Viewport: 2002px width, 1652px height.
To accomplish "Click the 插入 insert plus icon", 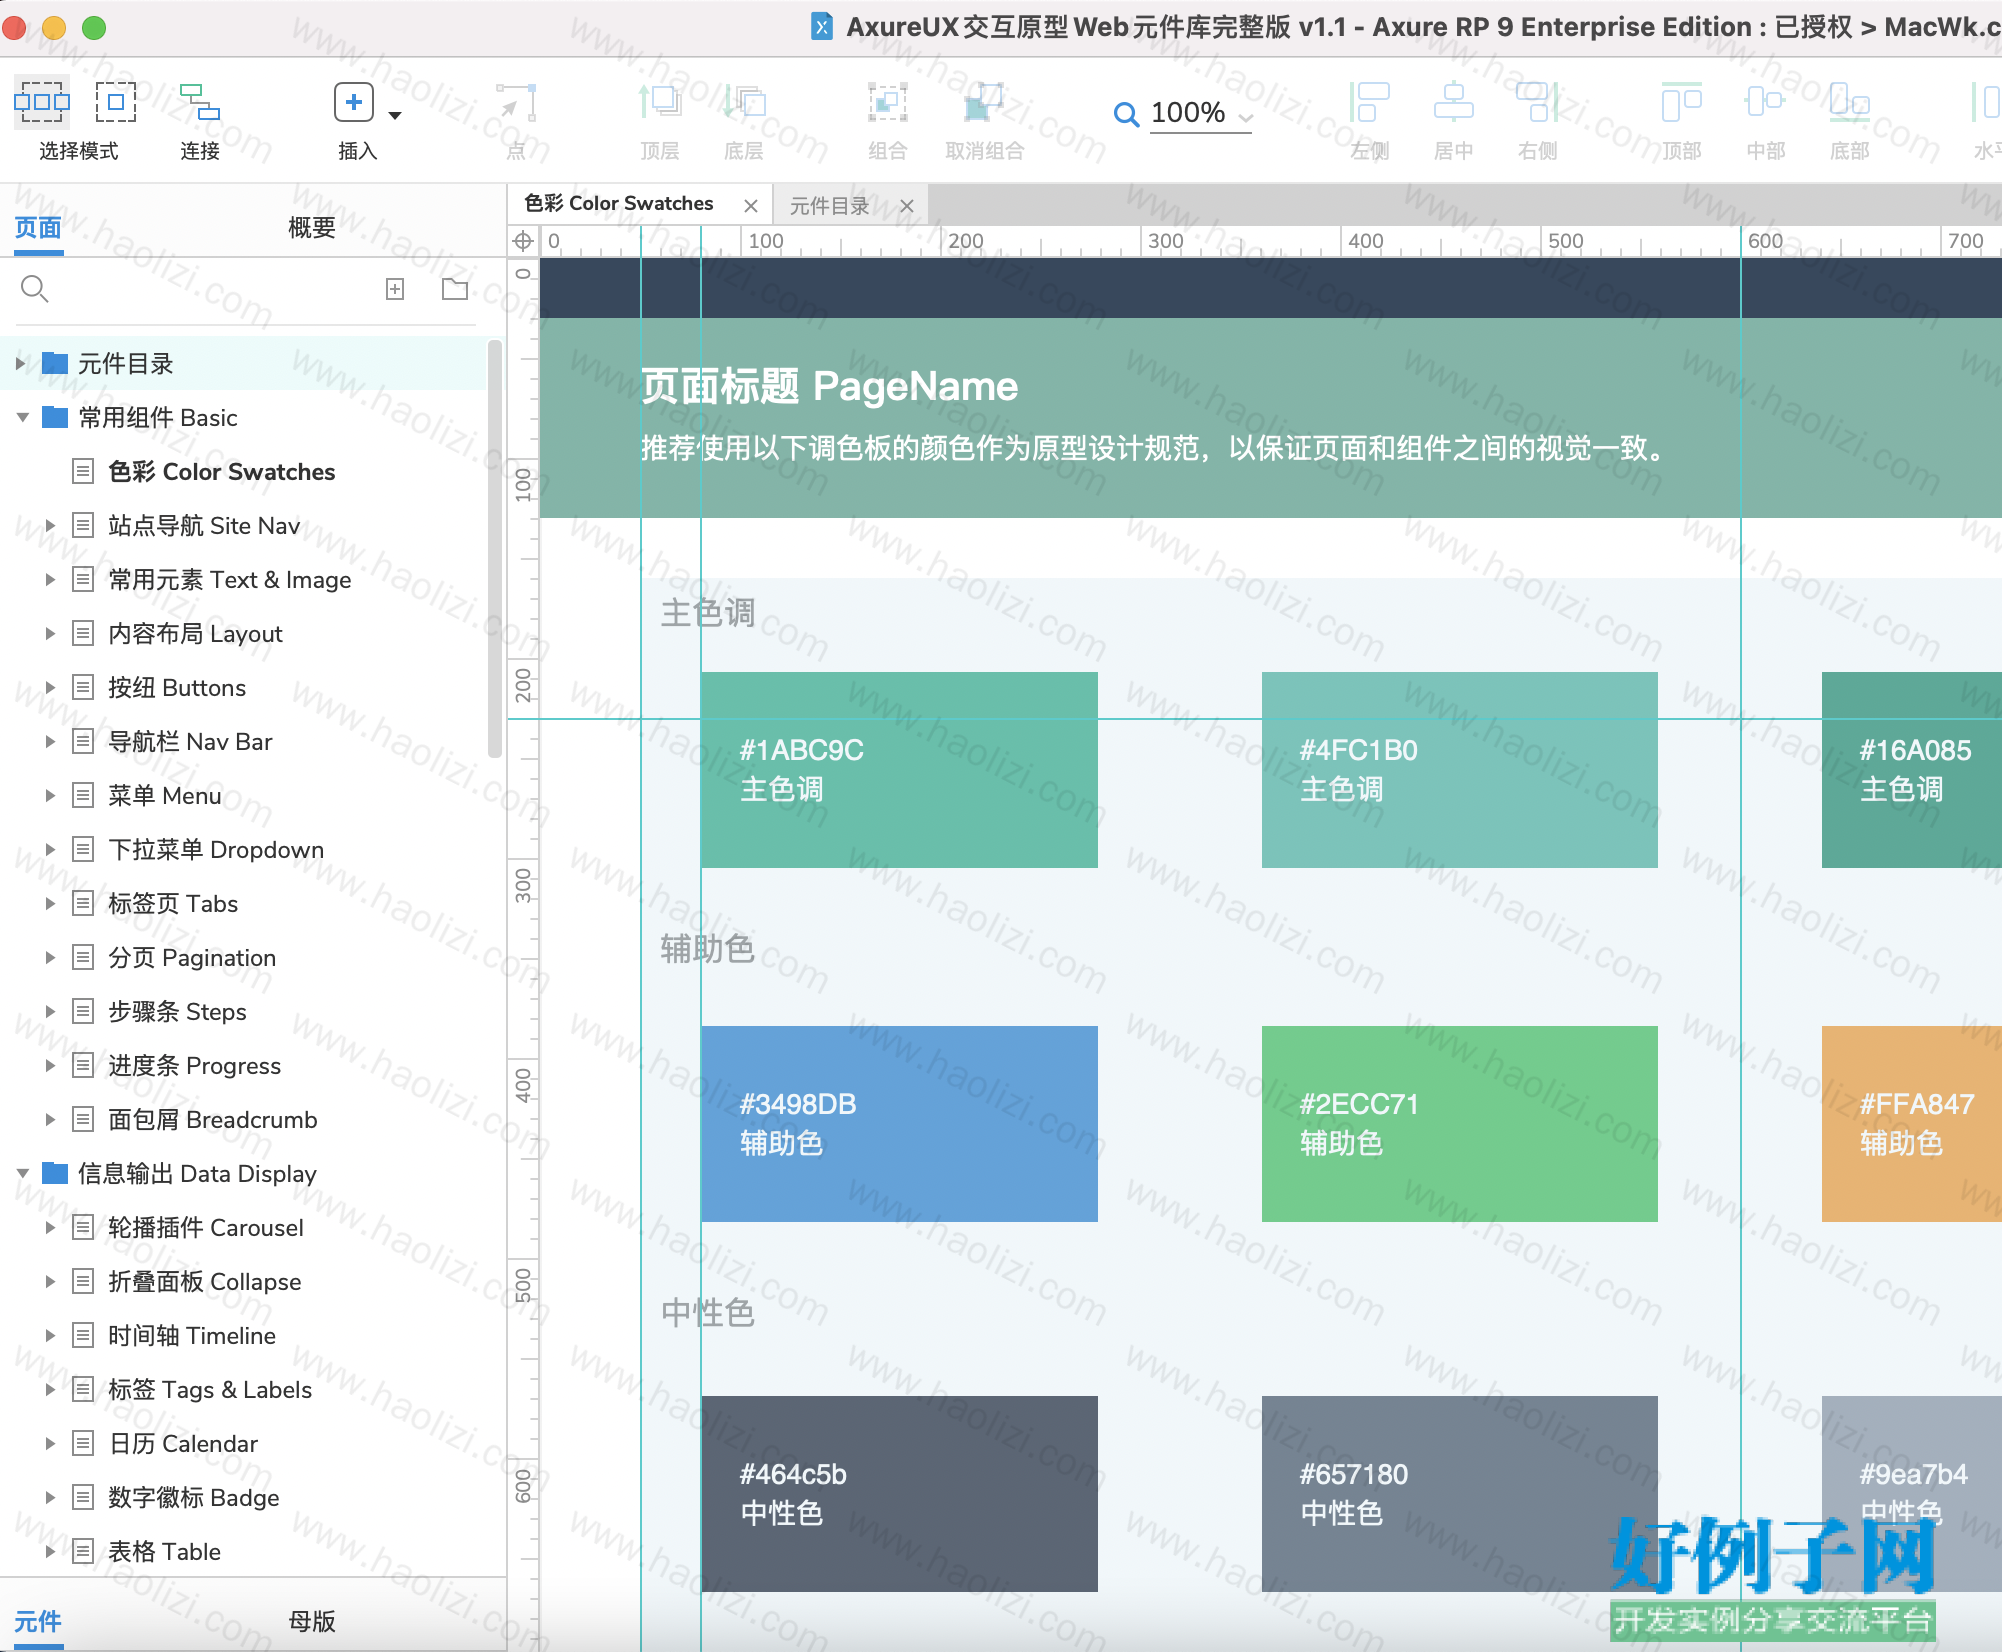I will pos(353,102).
